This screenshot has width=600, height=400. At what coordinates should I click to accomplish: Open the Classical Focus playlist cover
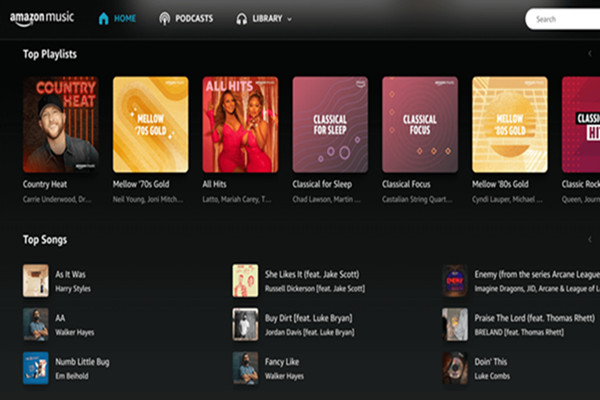420,124
